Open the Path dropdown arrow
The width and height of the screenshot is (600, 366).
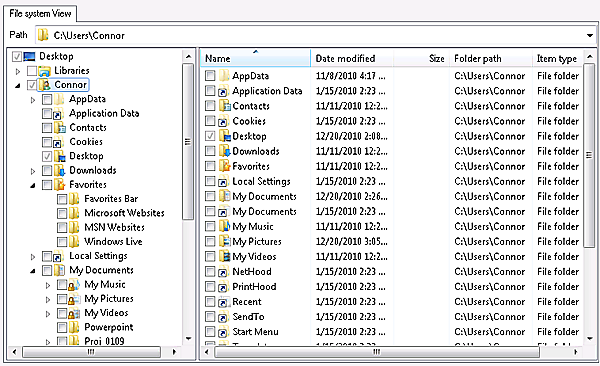(x=590, y=36)
